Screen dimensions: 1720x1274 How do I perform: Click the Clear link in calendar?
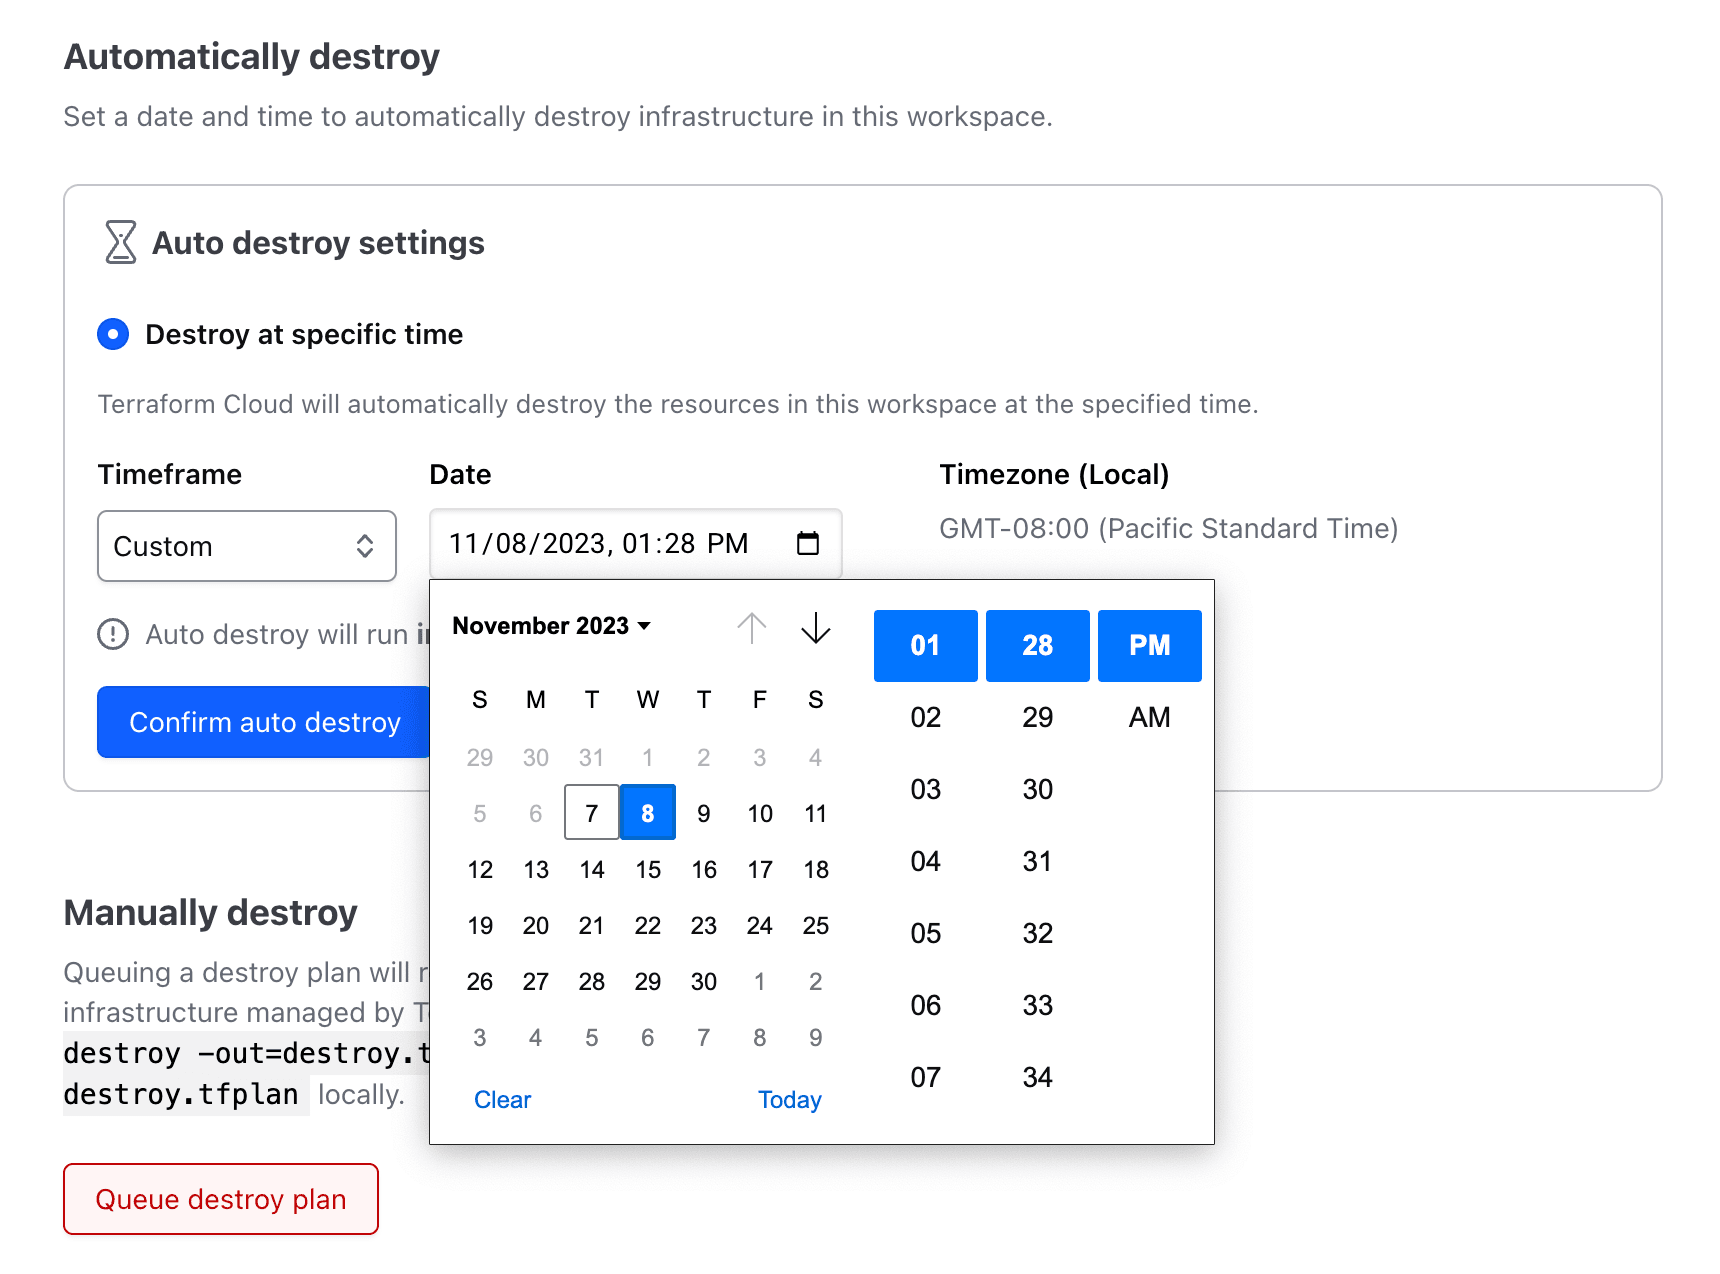point(502,1100)
